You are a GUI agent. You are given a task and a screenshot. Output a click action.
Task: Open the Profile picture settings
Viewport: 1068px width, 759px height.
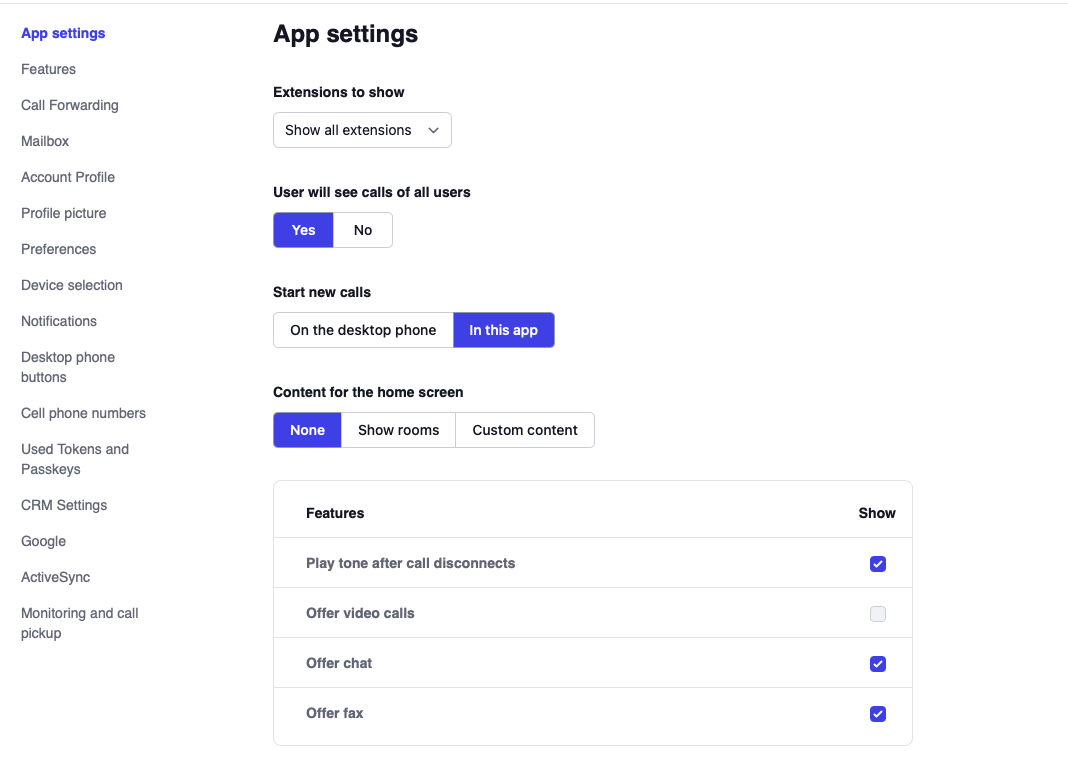63,213
